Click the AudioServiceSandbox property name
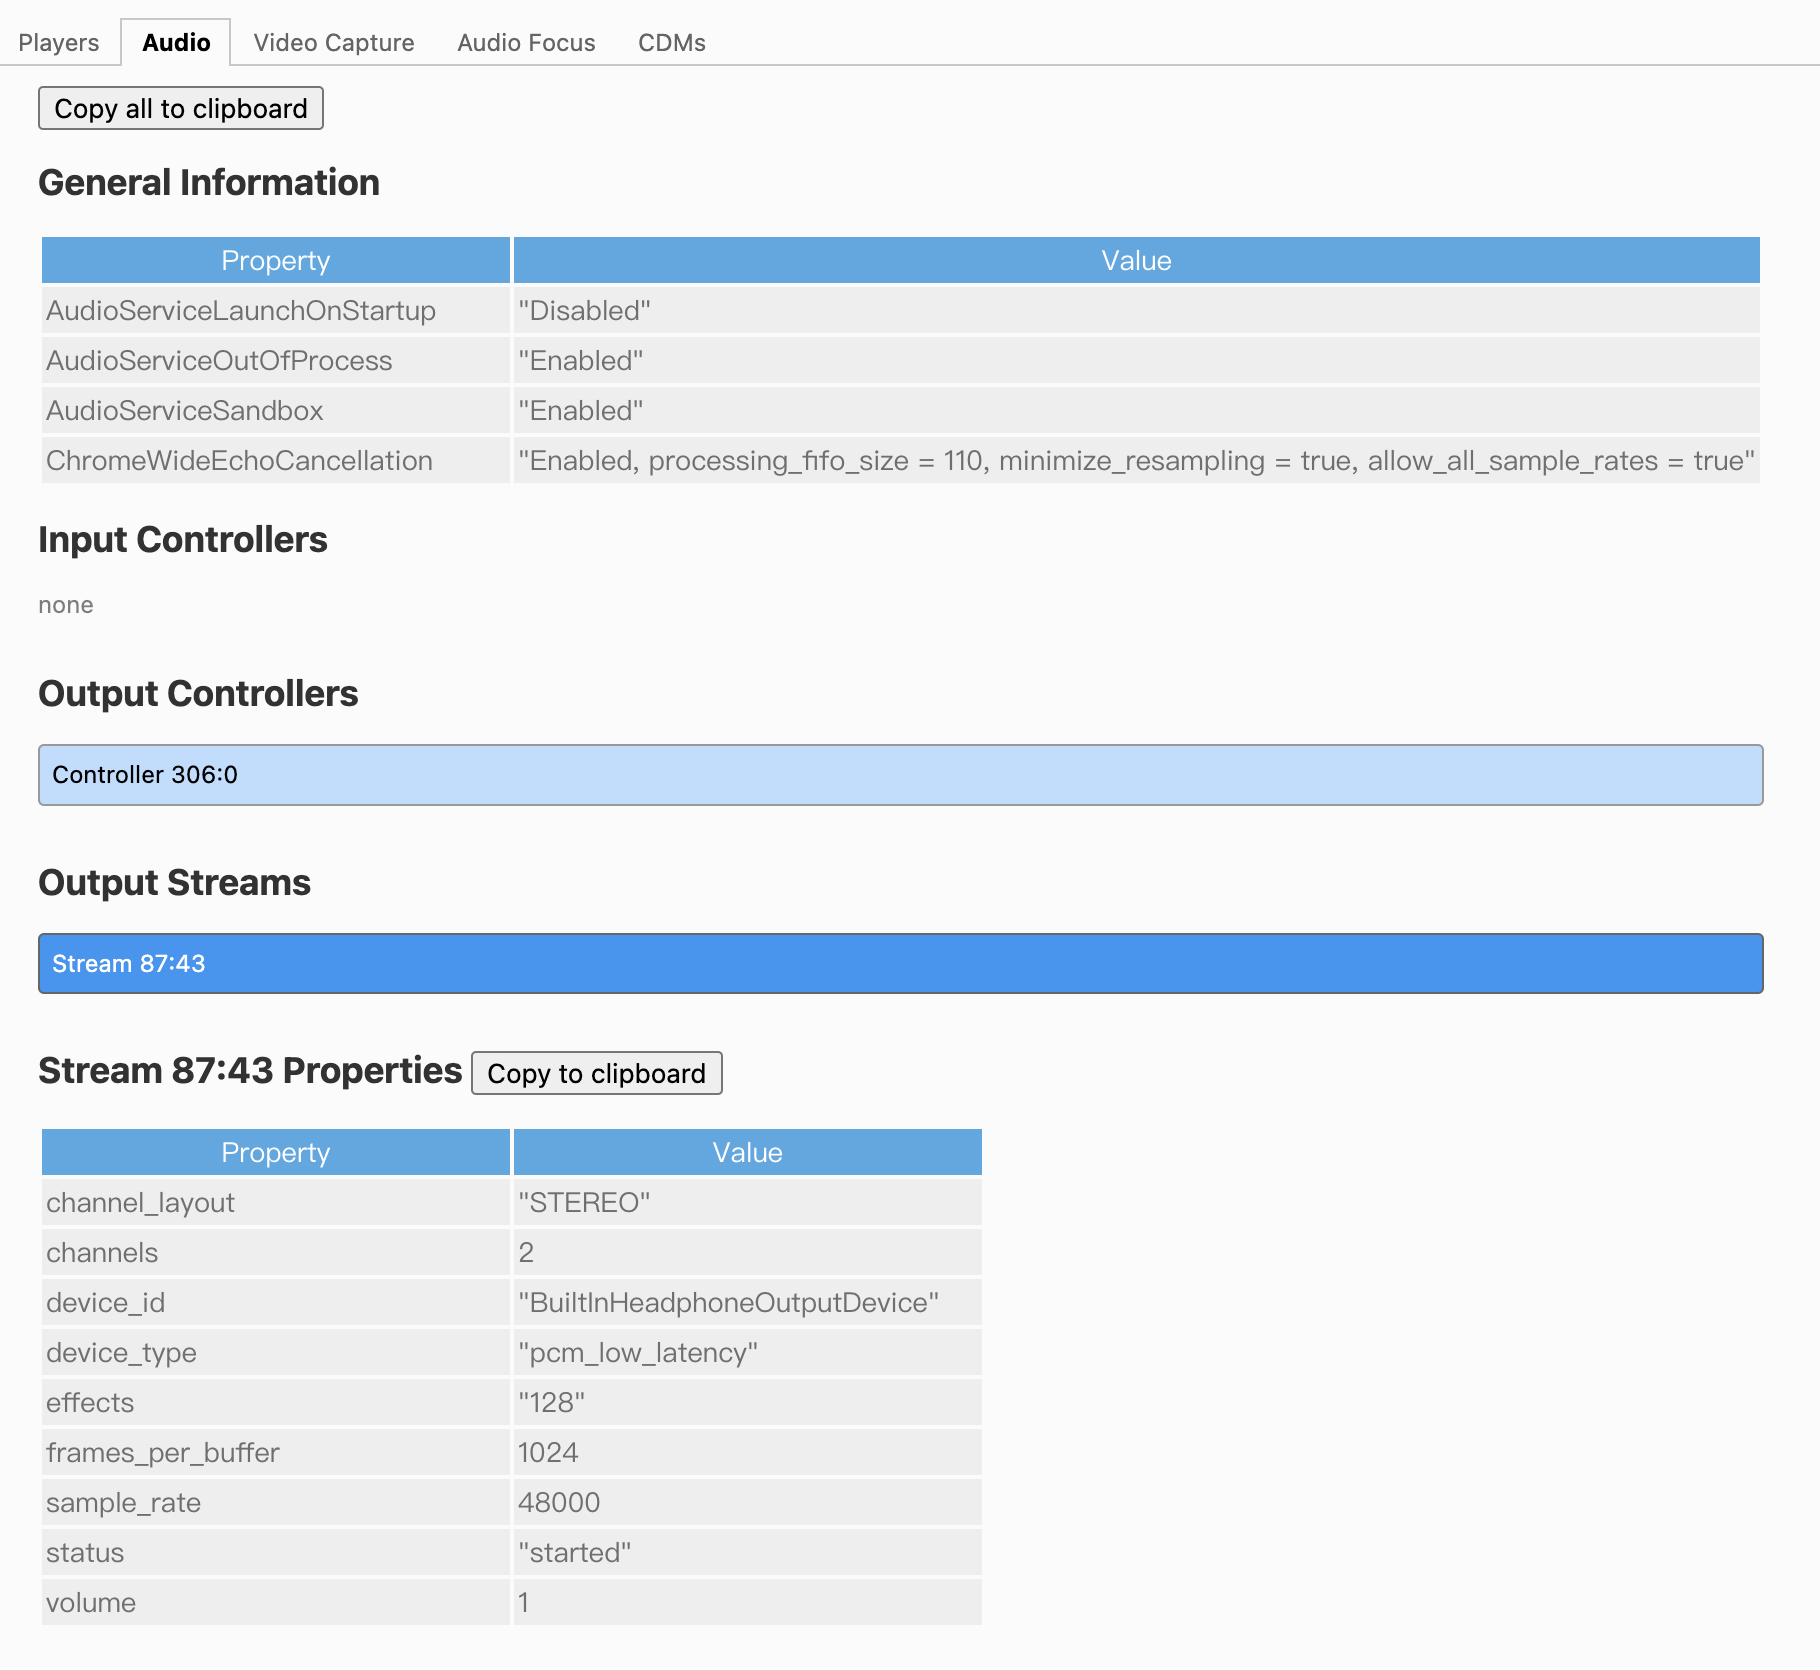Image resolution: width=1820 pixels, height=1670 pixels. tap(185, 411)
